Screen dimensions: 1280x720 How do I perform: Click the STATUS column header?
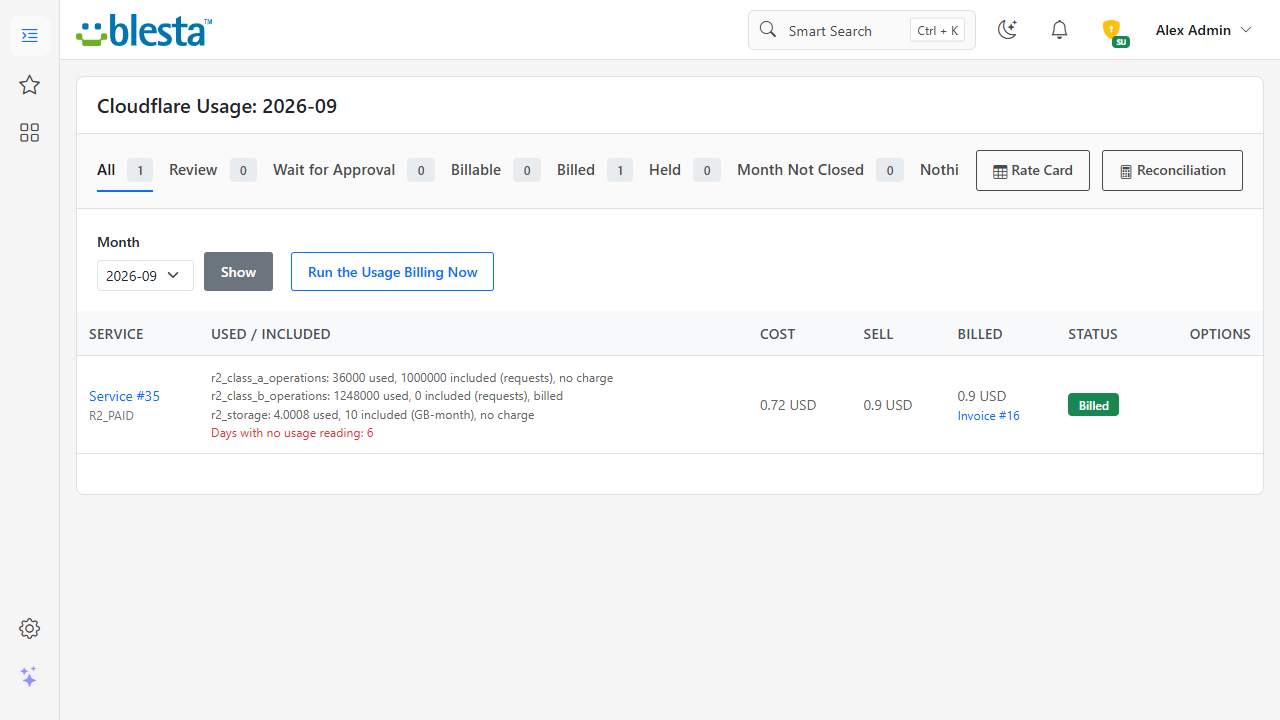coord(1093,334)
